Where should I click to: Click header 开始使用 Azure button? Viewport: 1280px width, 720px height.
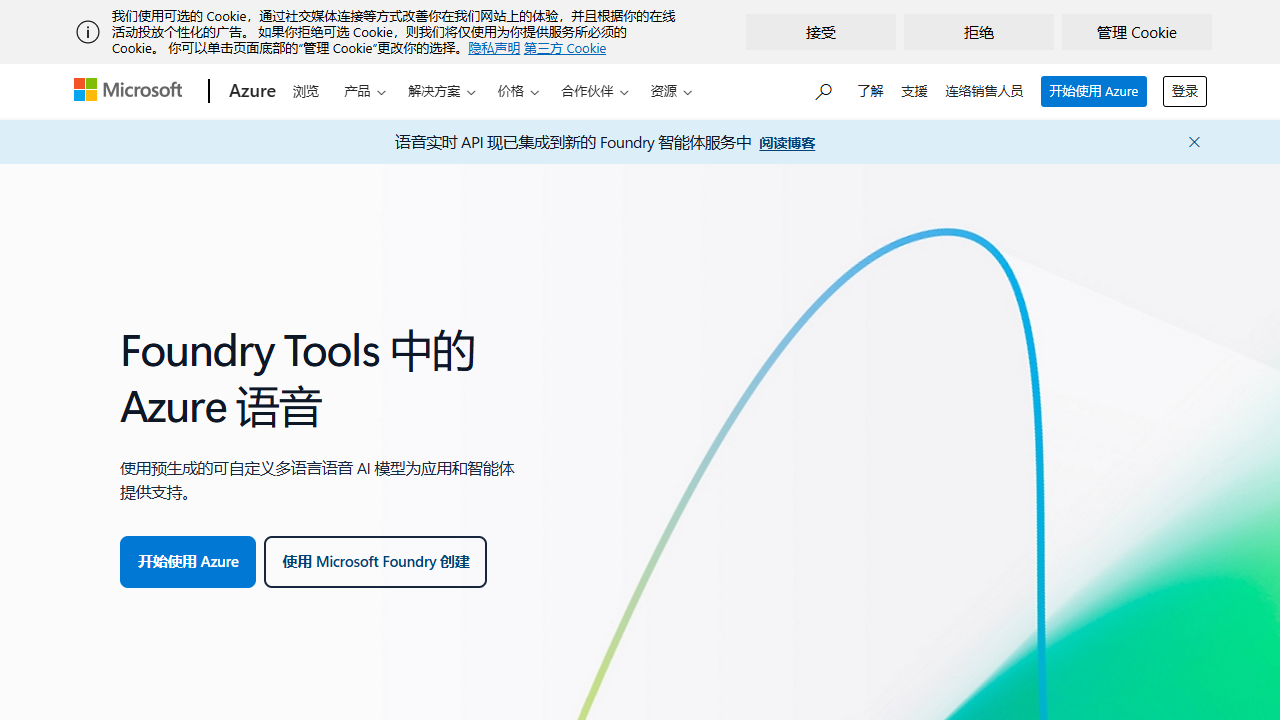[1094, 91]
